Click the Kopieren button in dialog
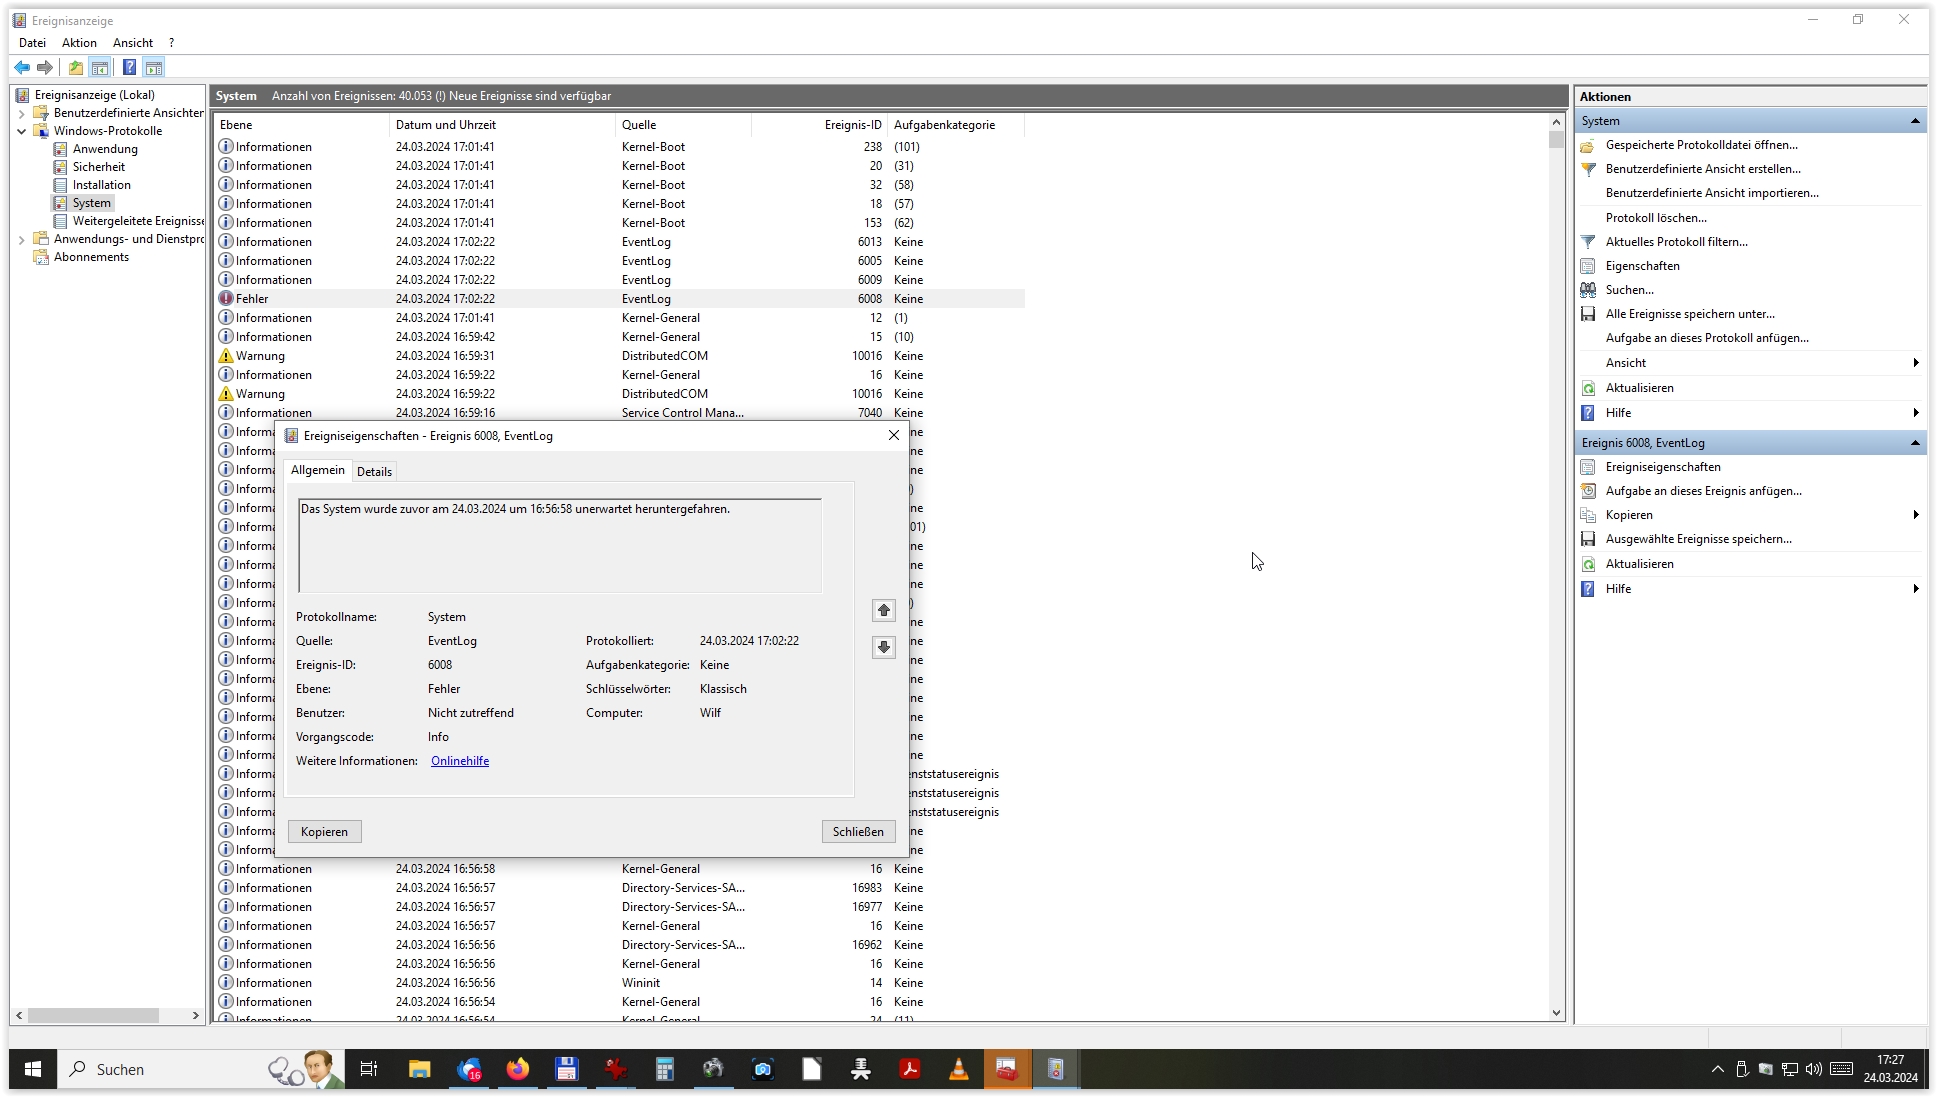 click(324, 832)
